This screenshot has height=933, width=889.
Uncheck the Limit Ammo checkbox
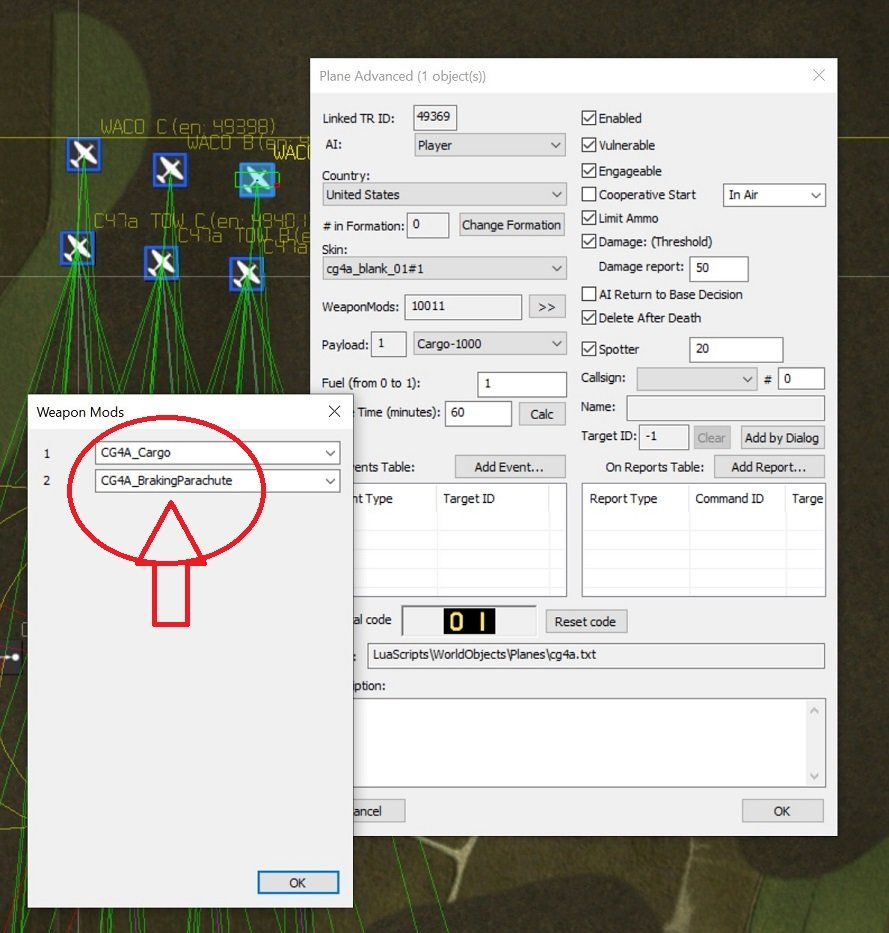[x=589, y=218]
